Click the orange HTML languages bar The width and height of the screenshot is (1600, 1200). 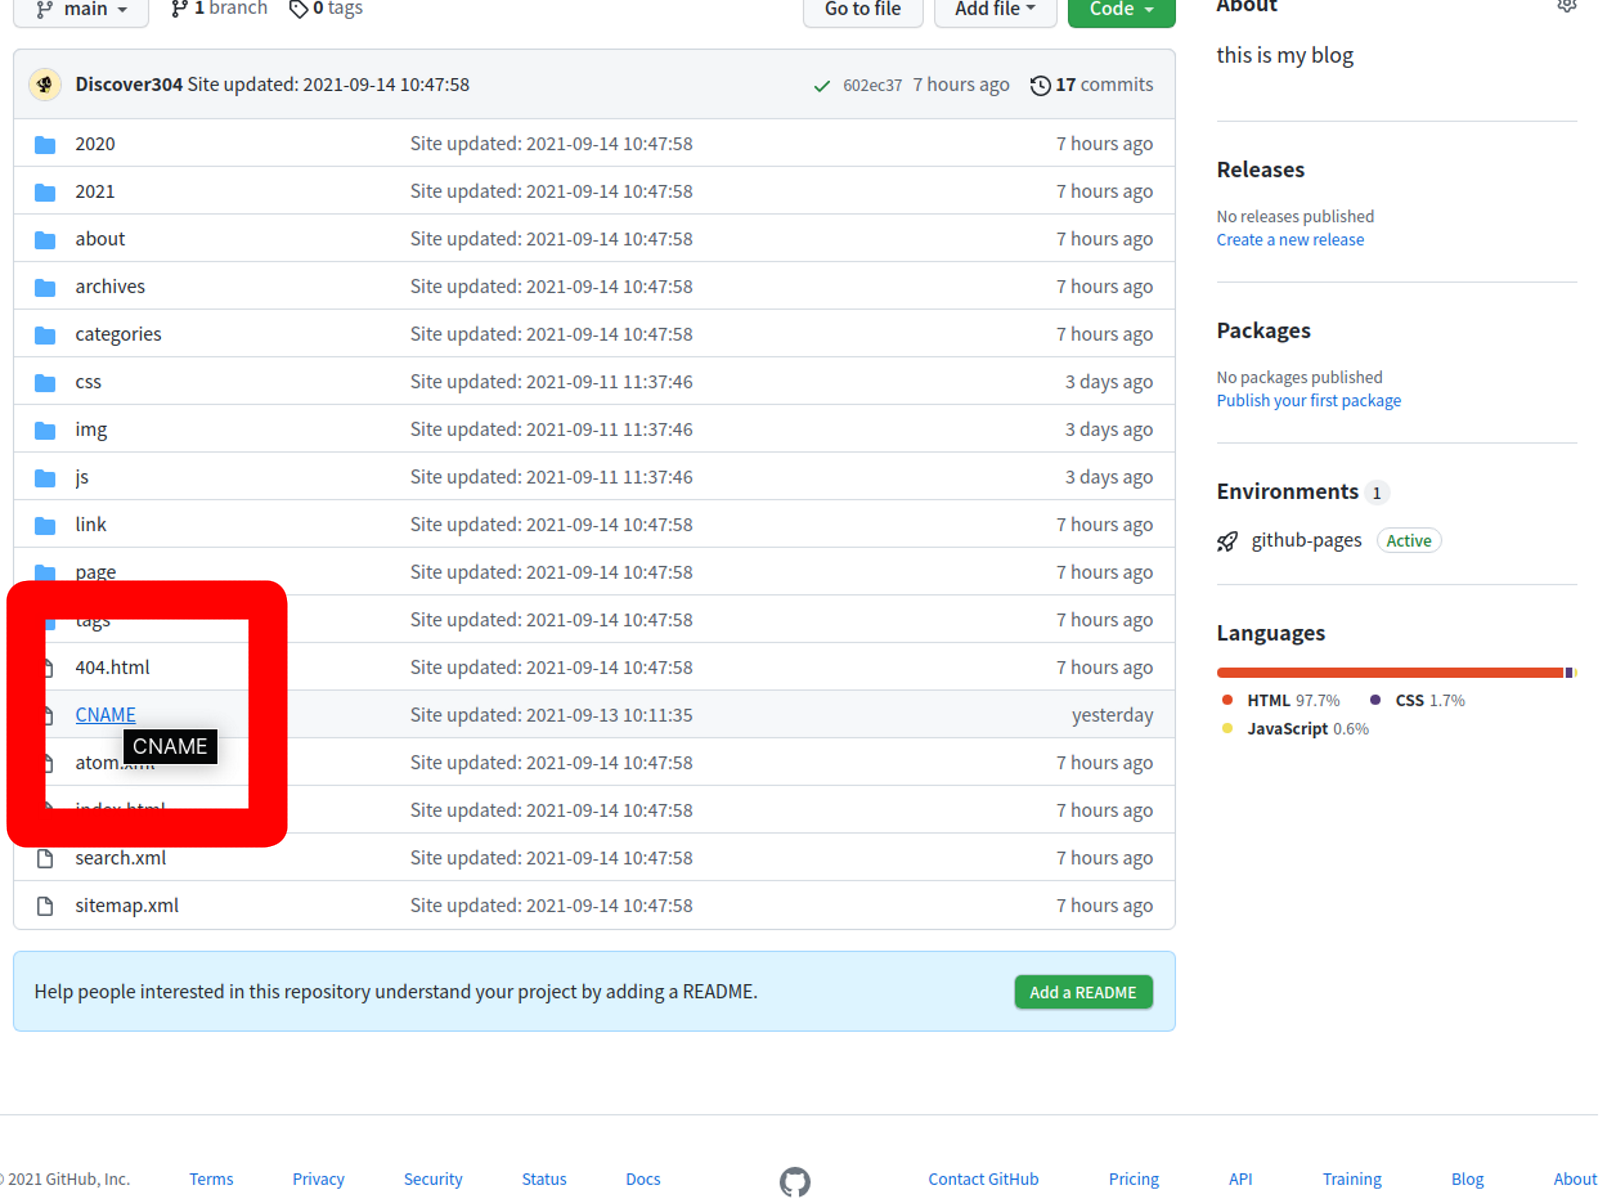point(1390,673)
